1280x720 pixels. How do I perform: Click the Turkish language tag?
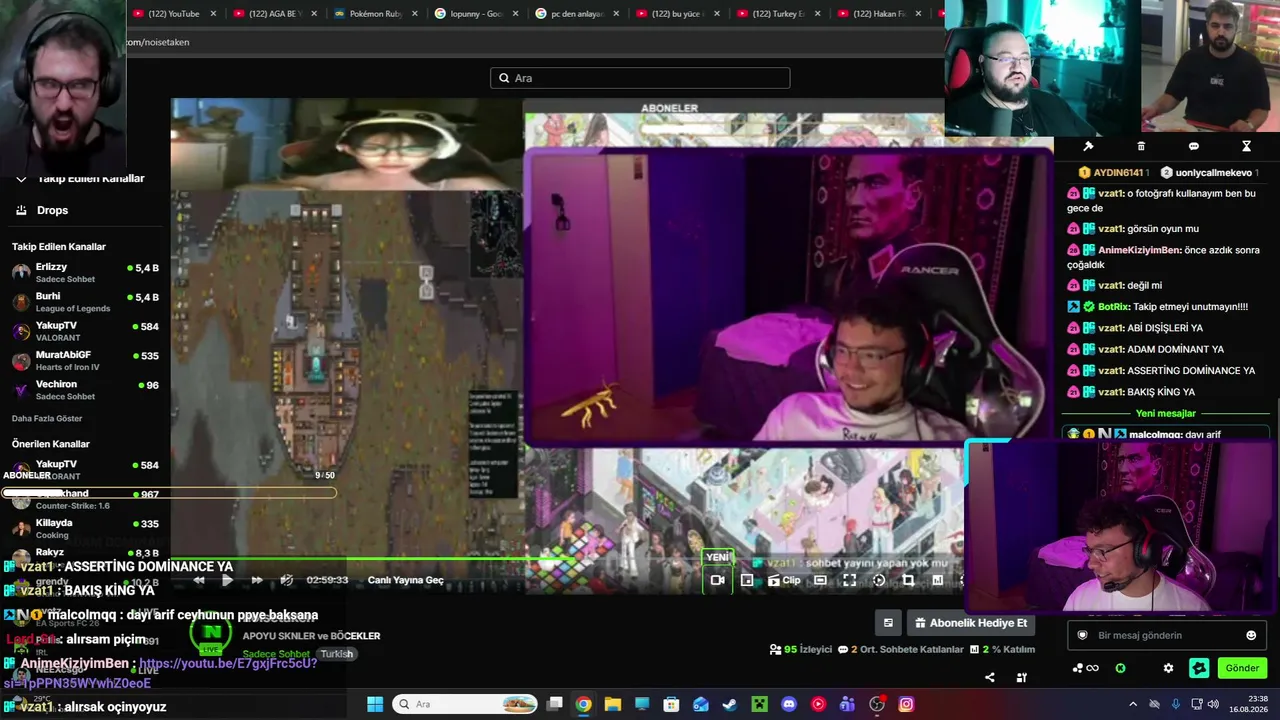pyautogui.click(x=337, y=654)
